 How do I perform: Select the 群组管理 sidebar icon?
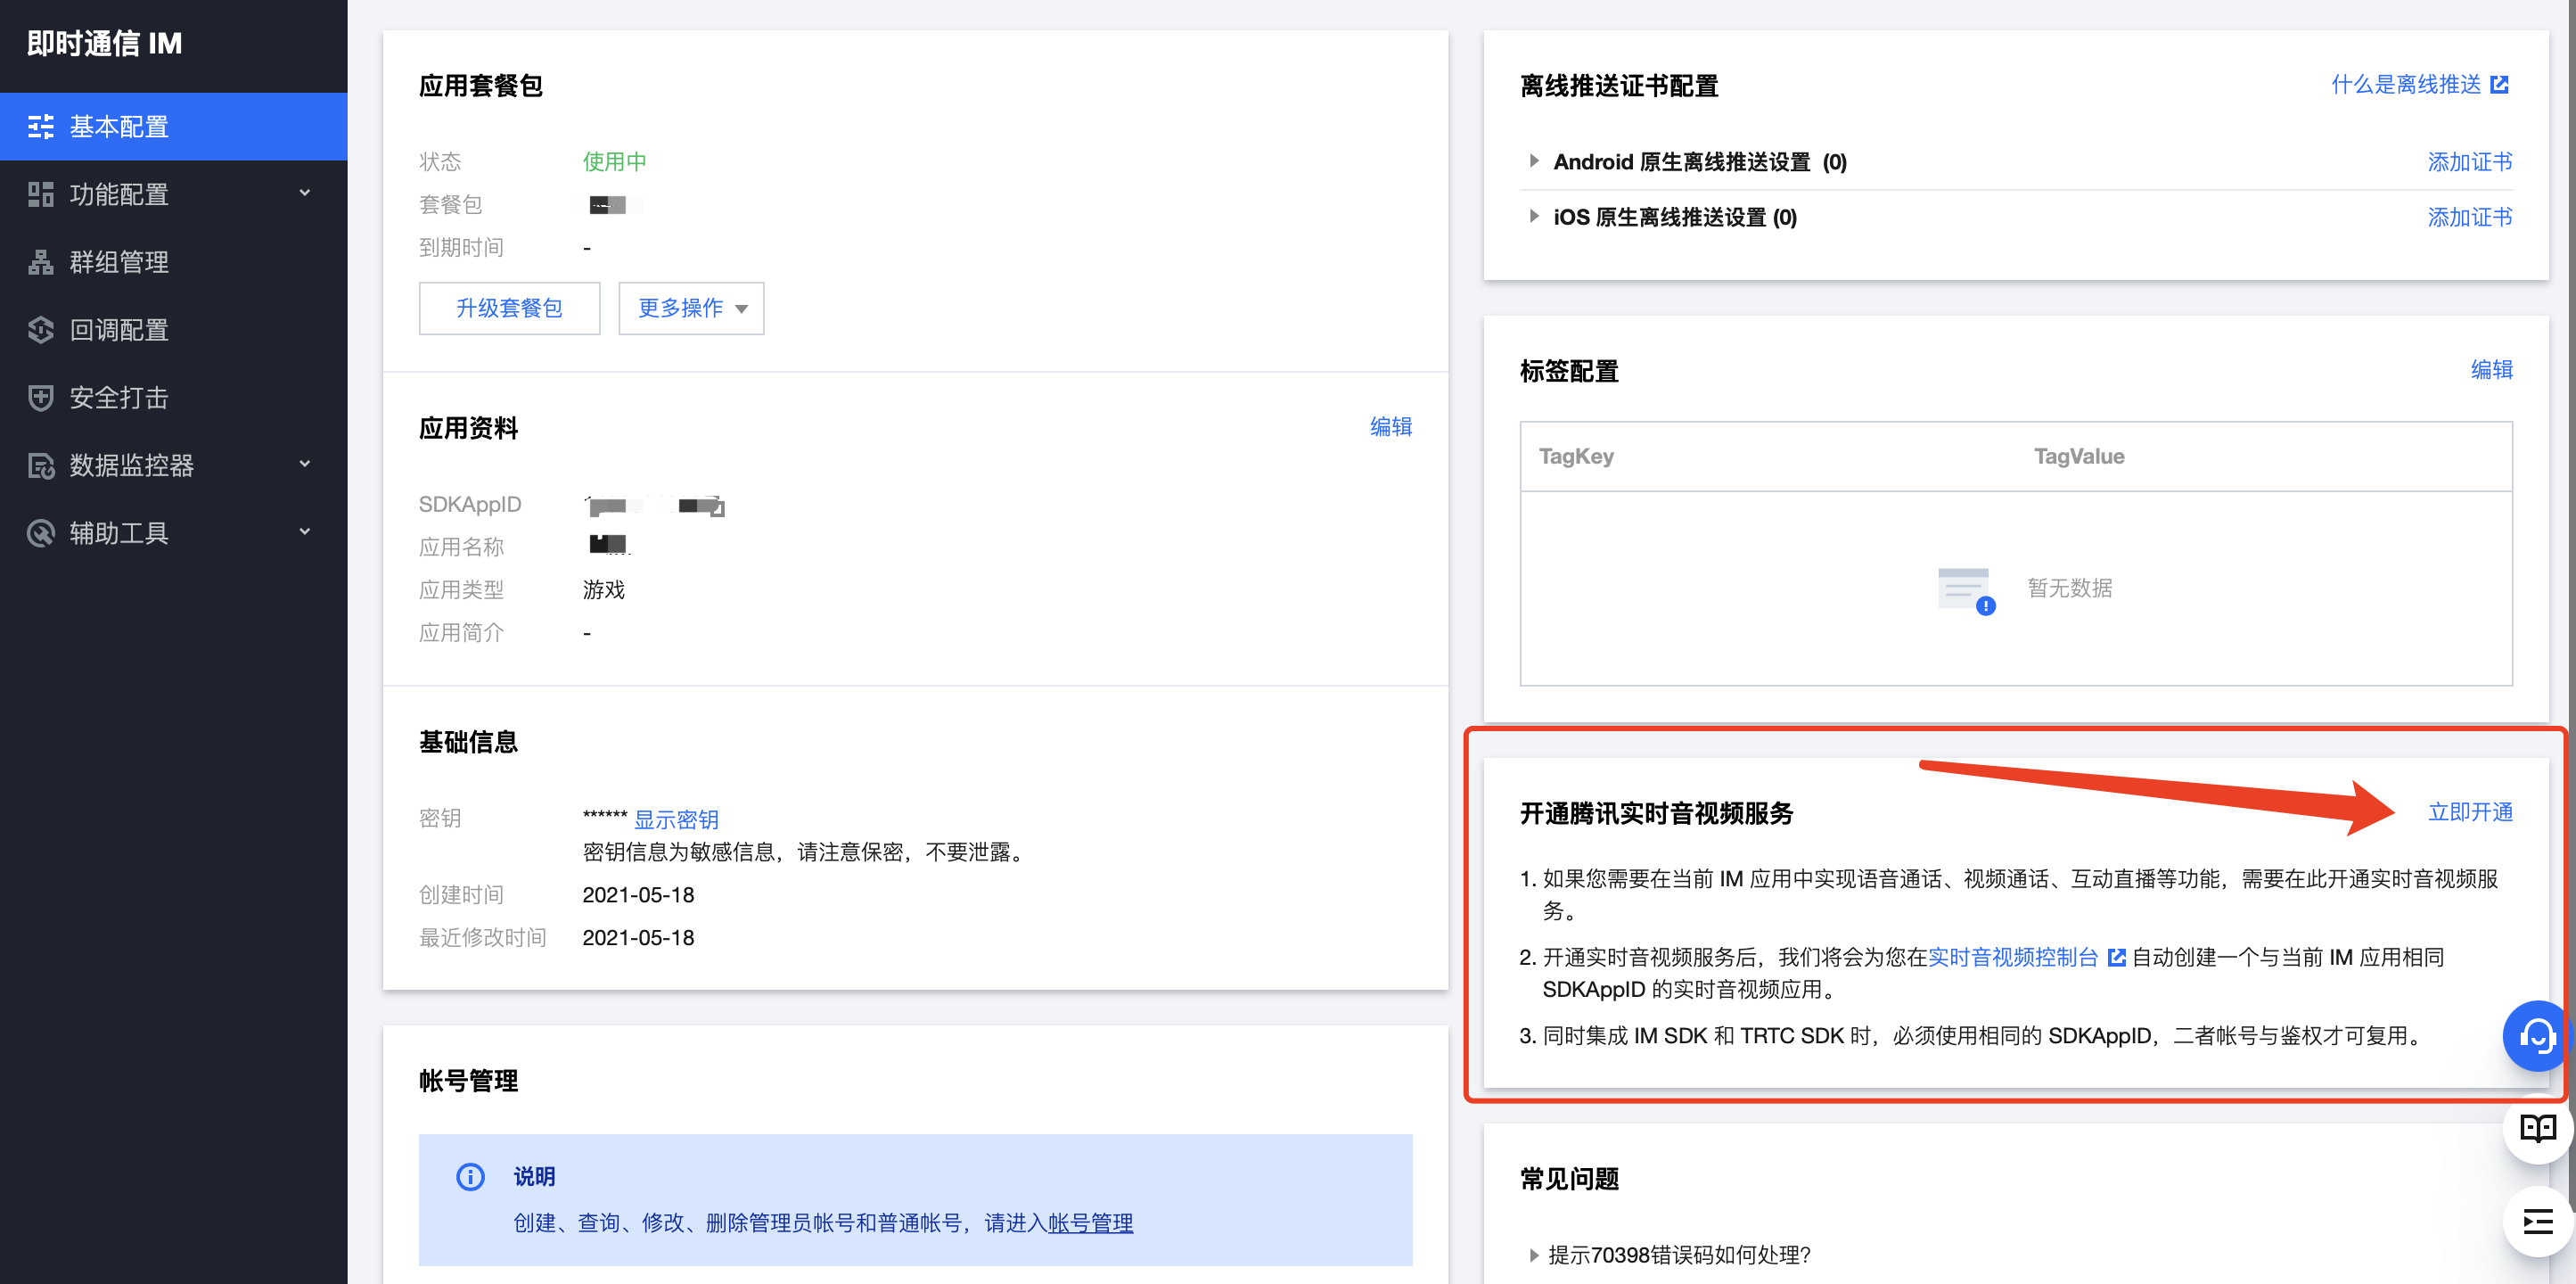40,262
